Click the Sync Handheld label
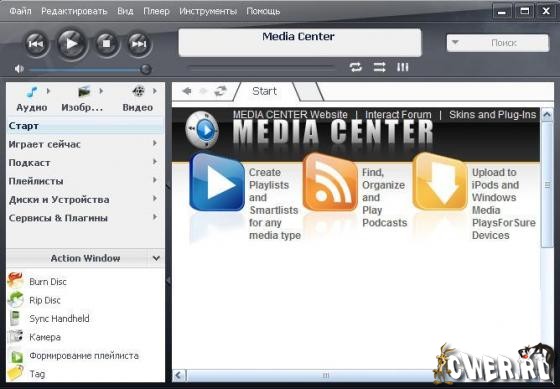The image size is (560, 389). coord(59,319)
